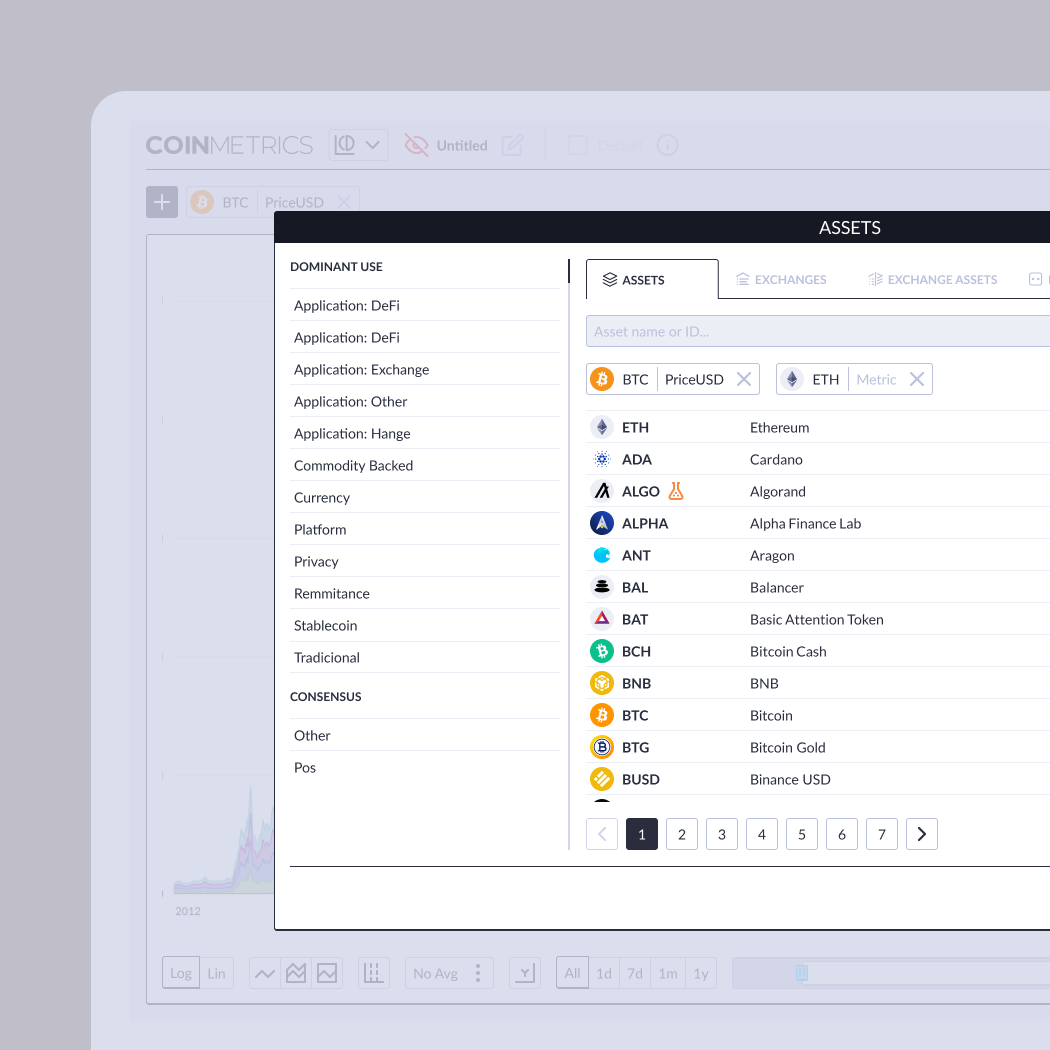Image resolution: width=1050 pixels, height=1050 pixels.
Task: Click the experimental flask icon beside ALGO
Action: point(676,491)
